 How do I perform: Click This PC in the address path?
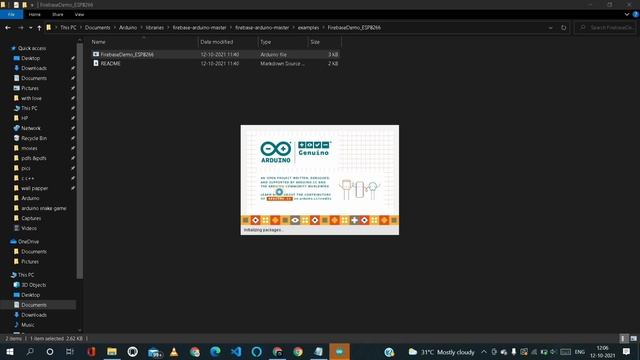68,28
